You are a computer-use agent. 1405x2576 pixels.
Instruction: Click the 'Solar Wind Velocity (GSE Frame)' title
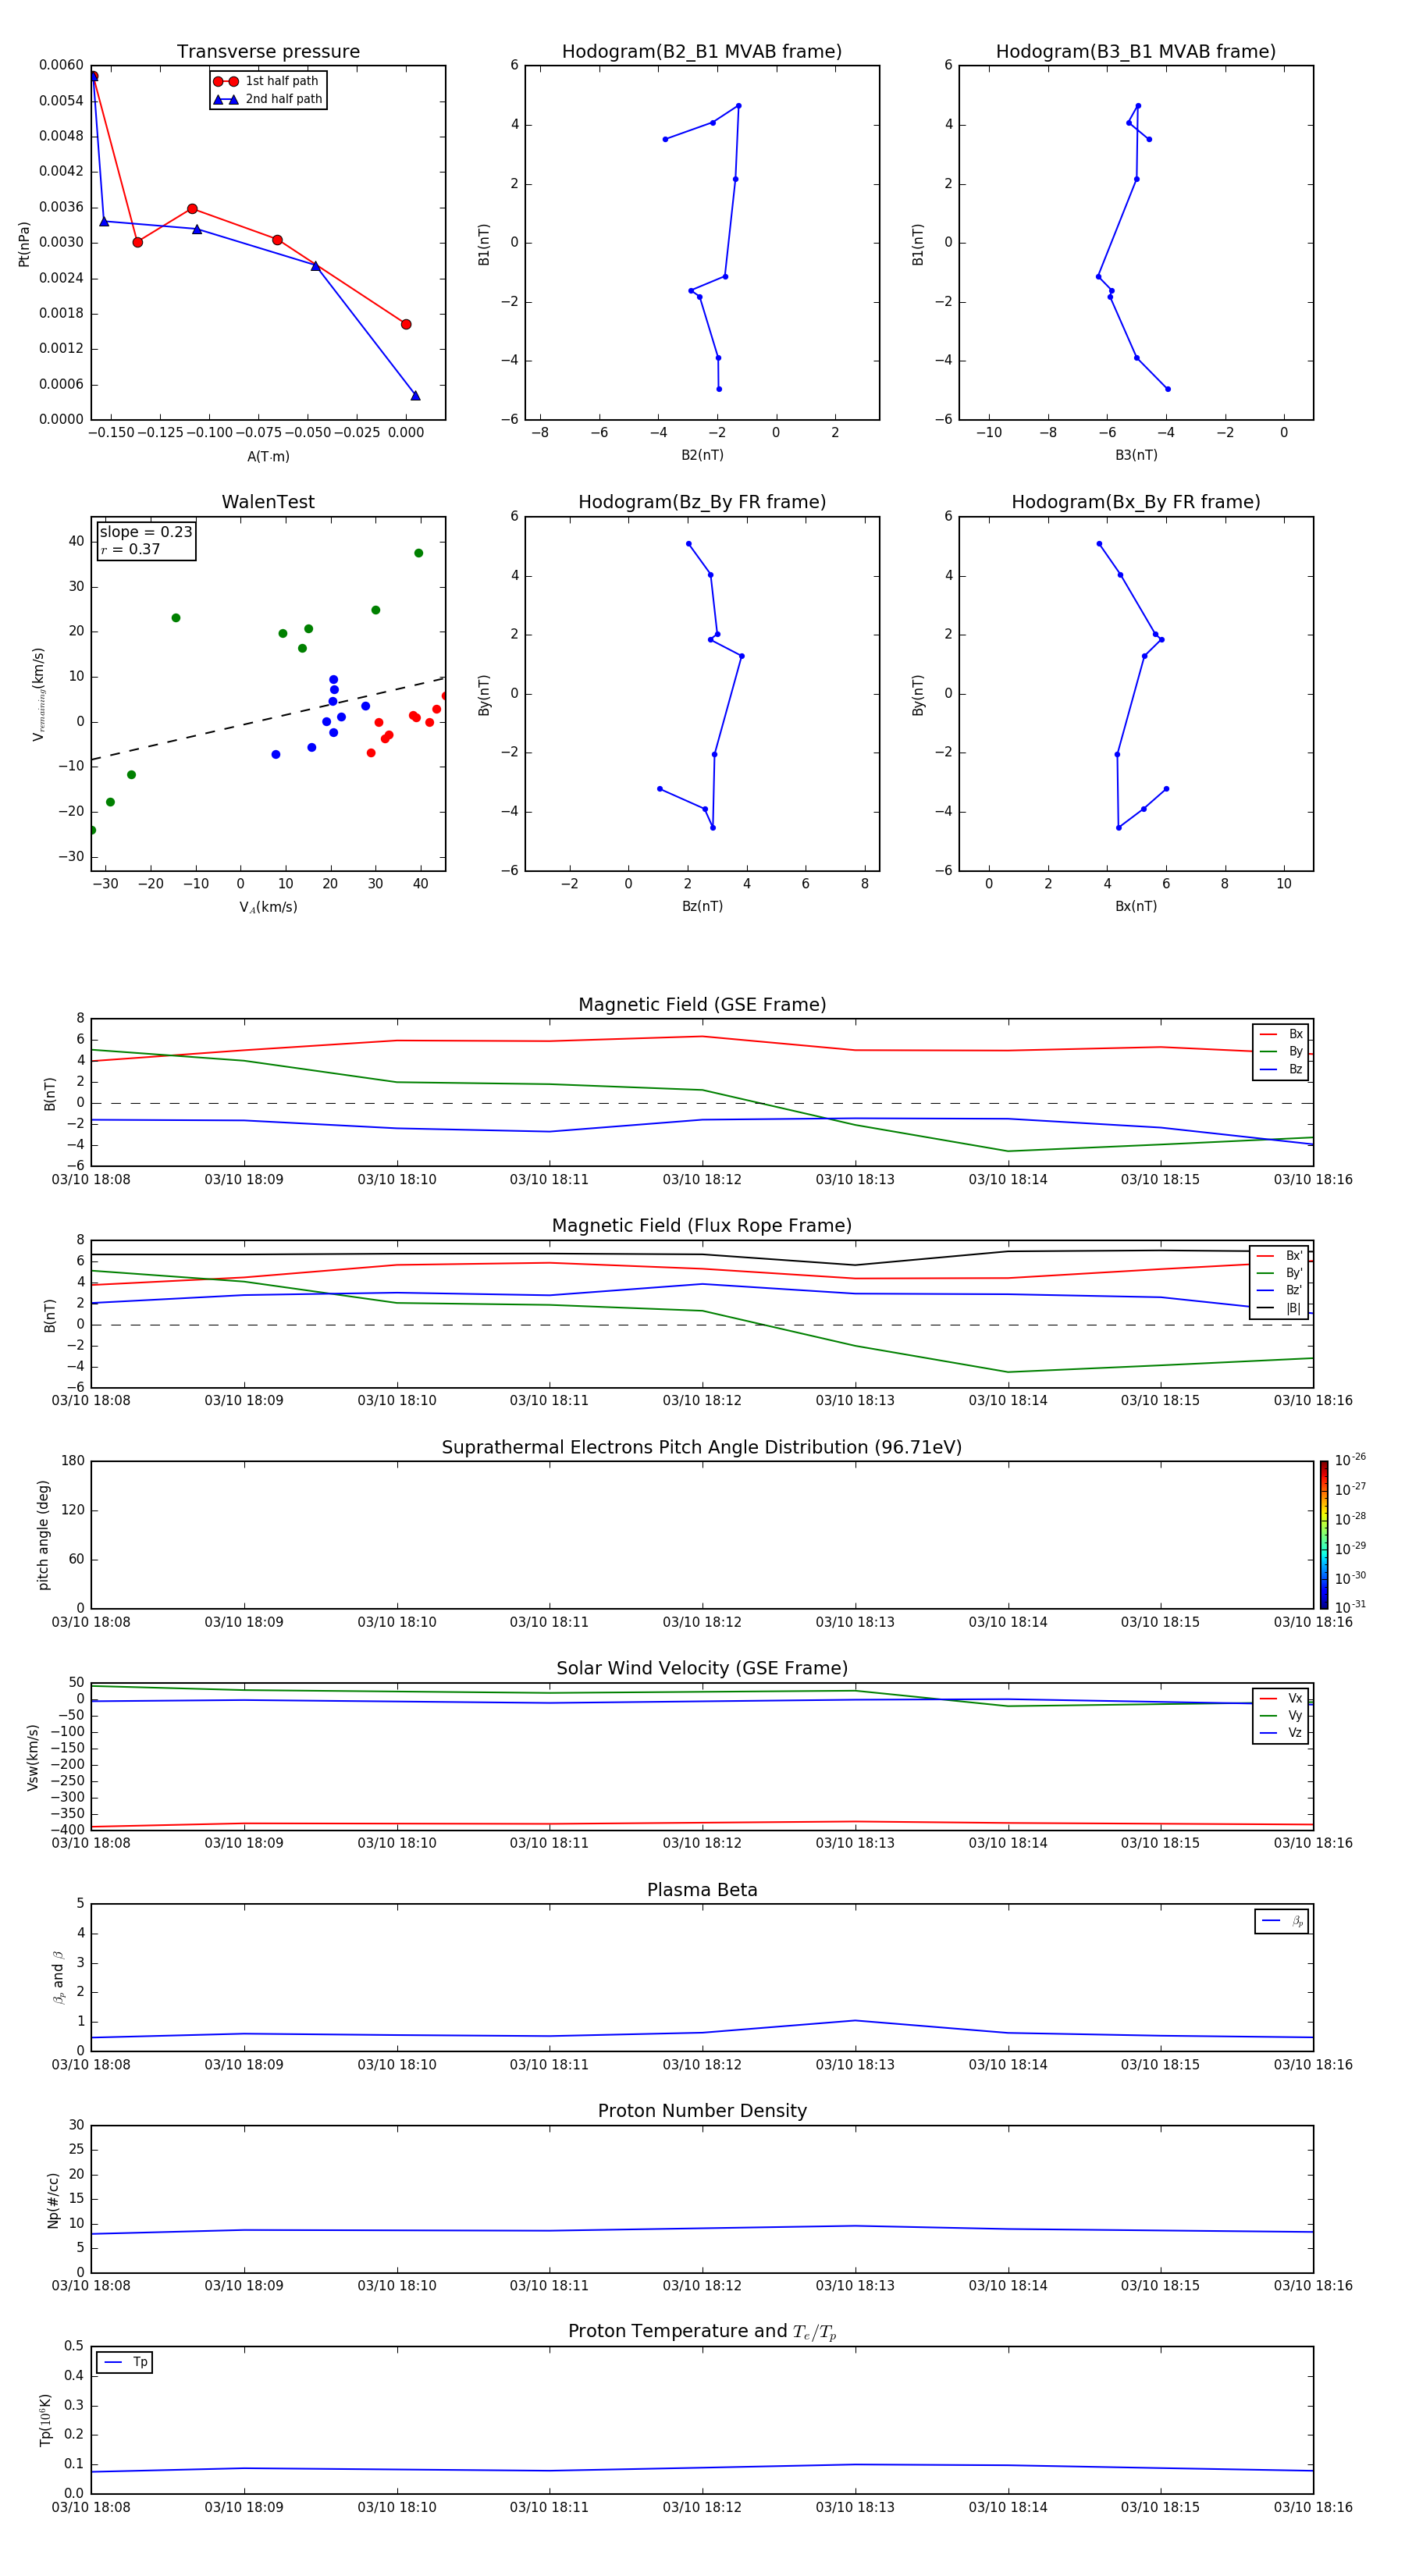(x=702, y=1669)
